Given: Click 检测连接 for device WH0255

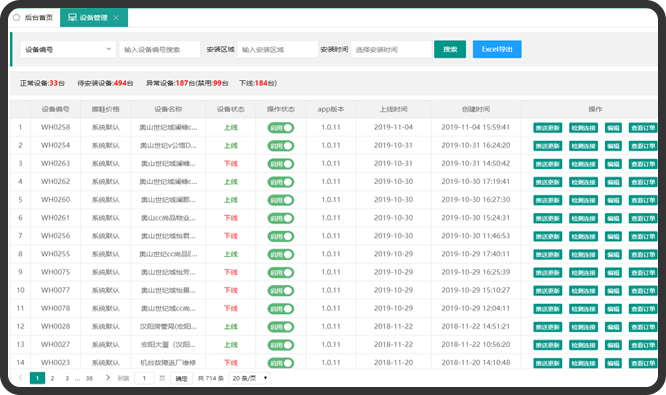Looking at the screenshot, I should tap(583, 254).
